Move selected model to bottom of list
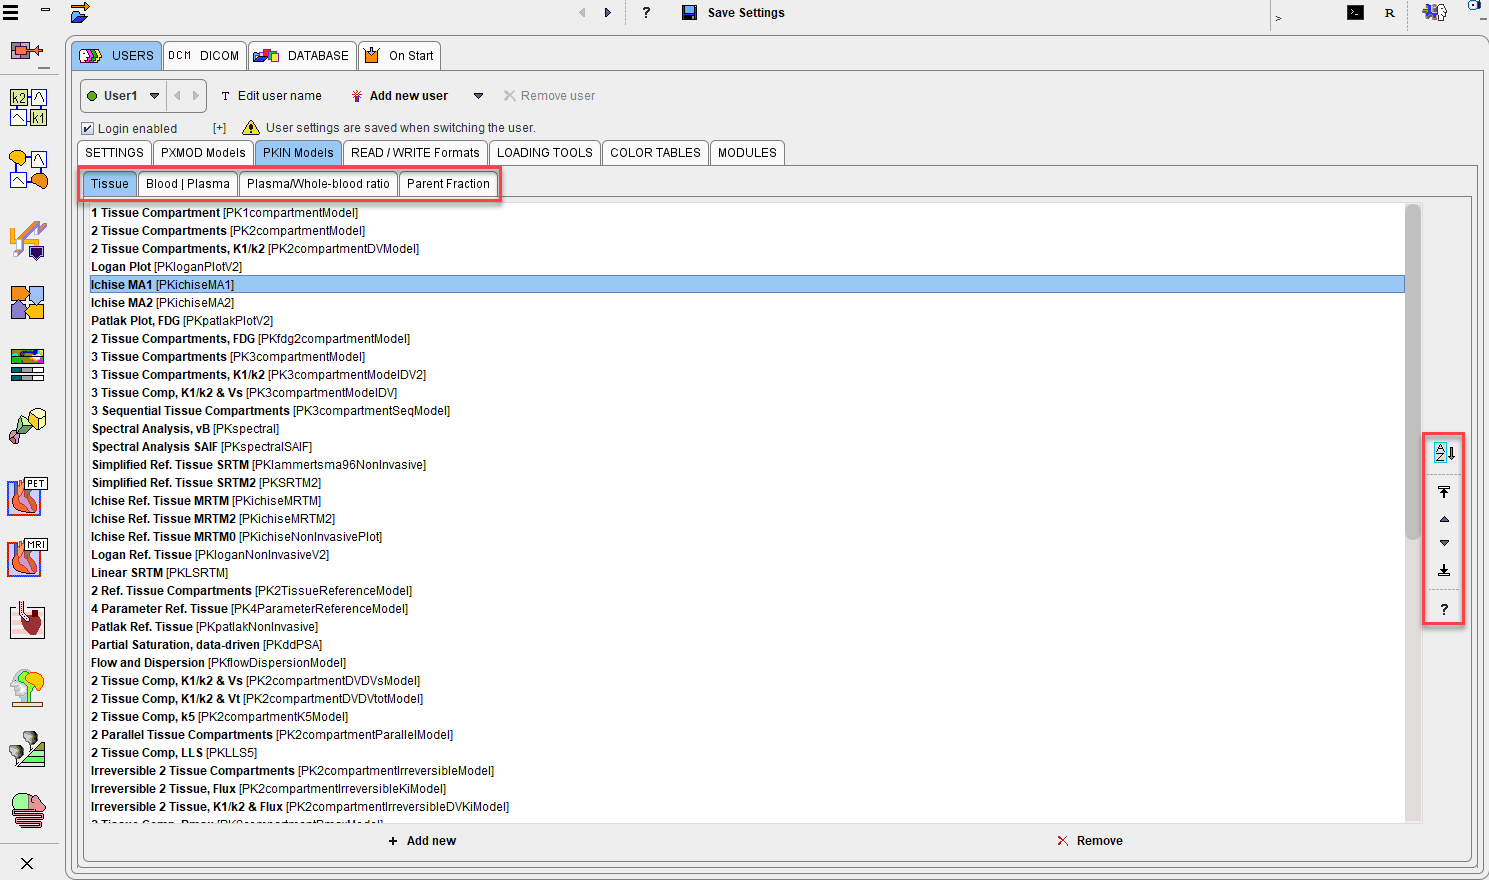Screen dimensions: 1489x880 (1444, 571)
